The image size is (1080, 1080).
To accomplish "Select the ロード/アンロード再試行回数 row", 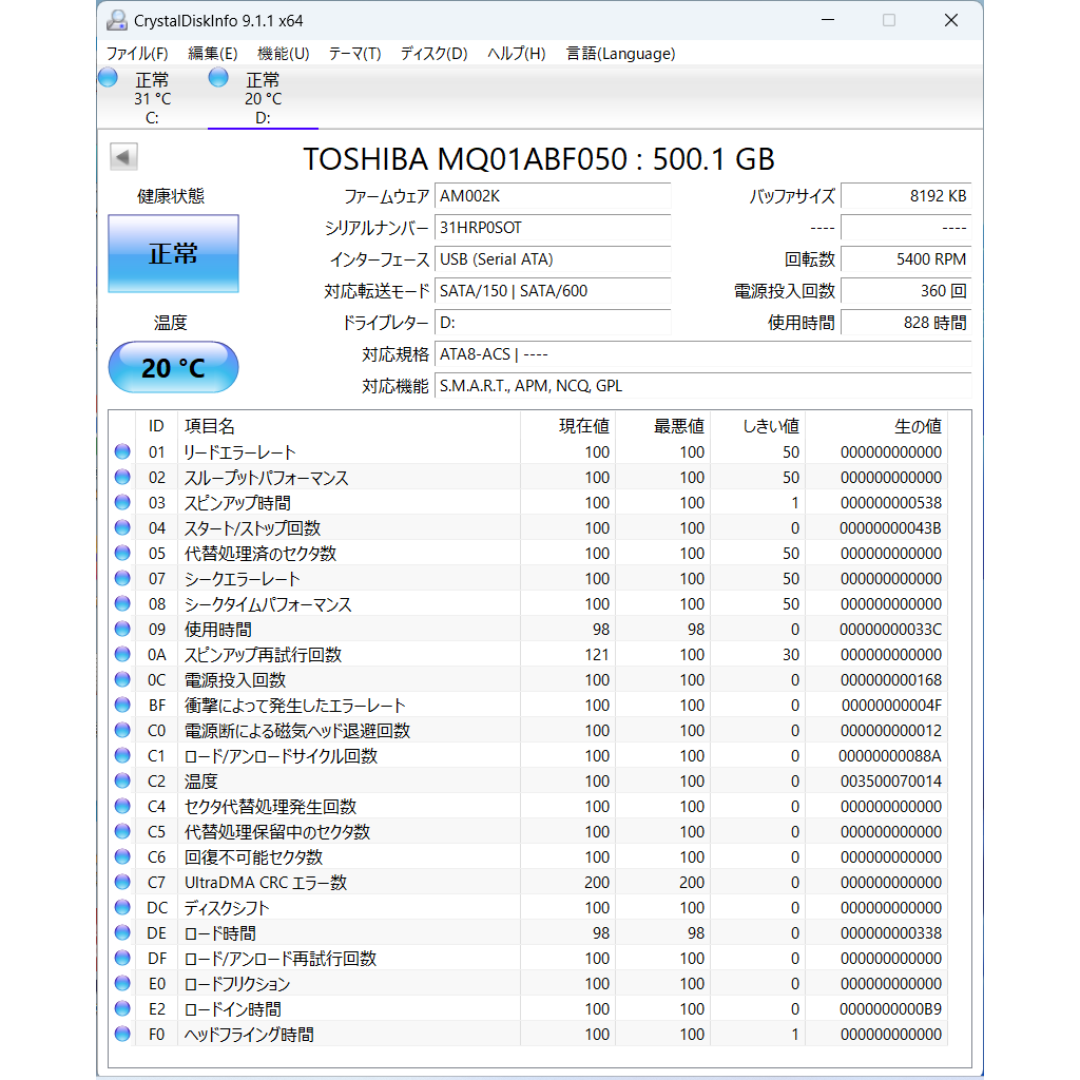I will [x=528, y=958].
